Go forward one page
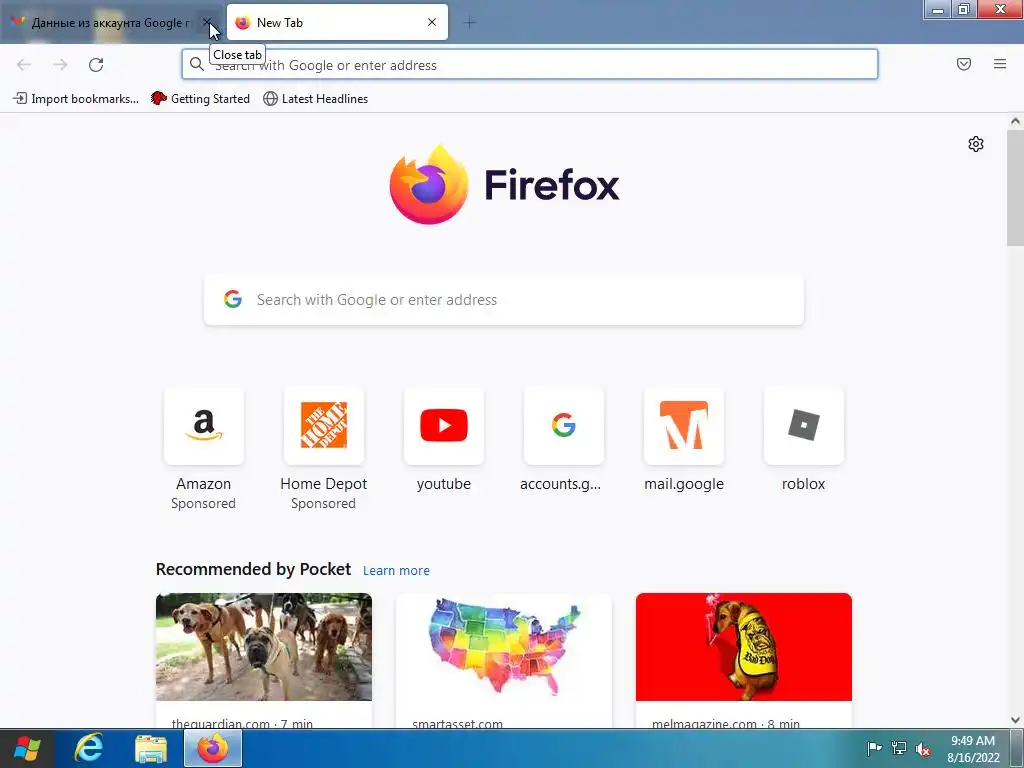The height and width of the screenshot is (768, 1024). click(x=60, y=65)
